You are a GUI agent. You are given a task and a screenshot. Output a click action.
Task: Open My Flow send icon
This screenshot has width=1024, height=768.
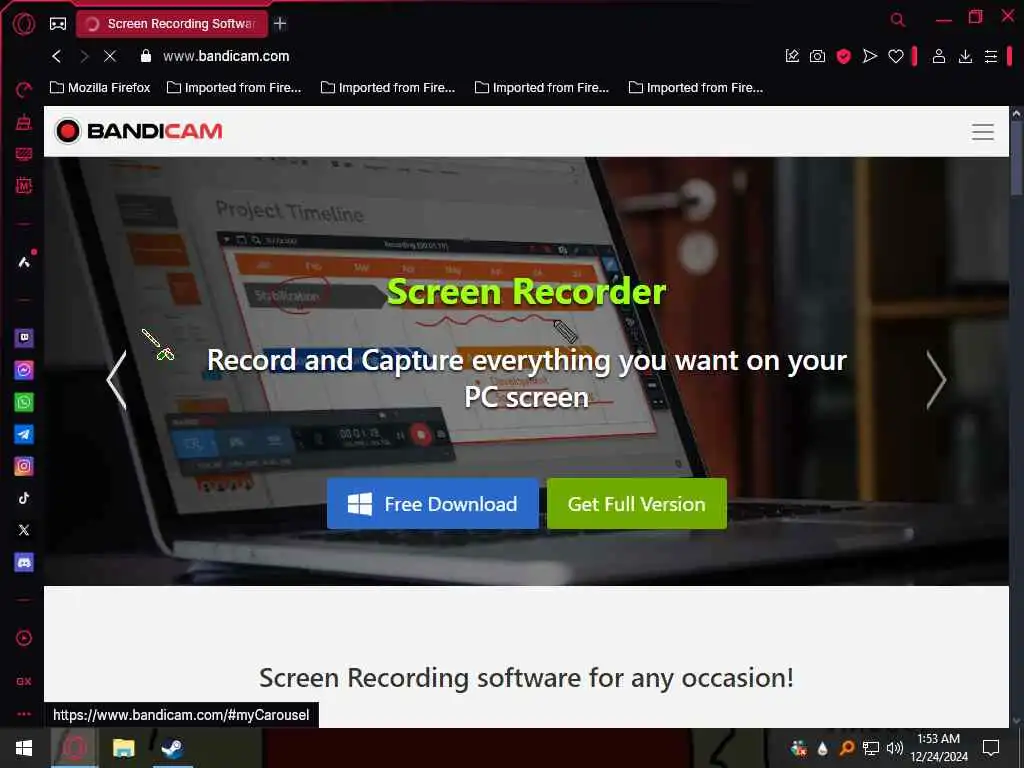(x=869, y=56)
